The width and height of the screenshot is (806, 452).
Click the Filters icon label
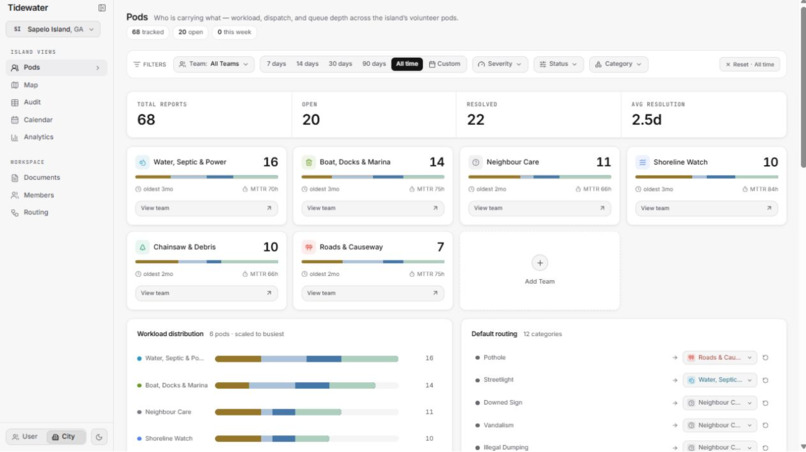tap(150, 64)
